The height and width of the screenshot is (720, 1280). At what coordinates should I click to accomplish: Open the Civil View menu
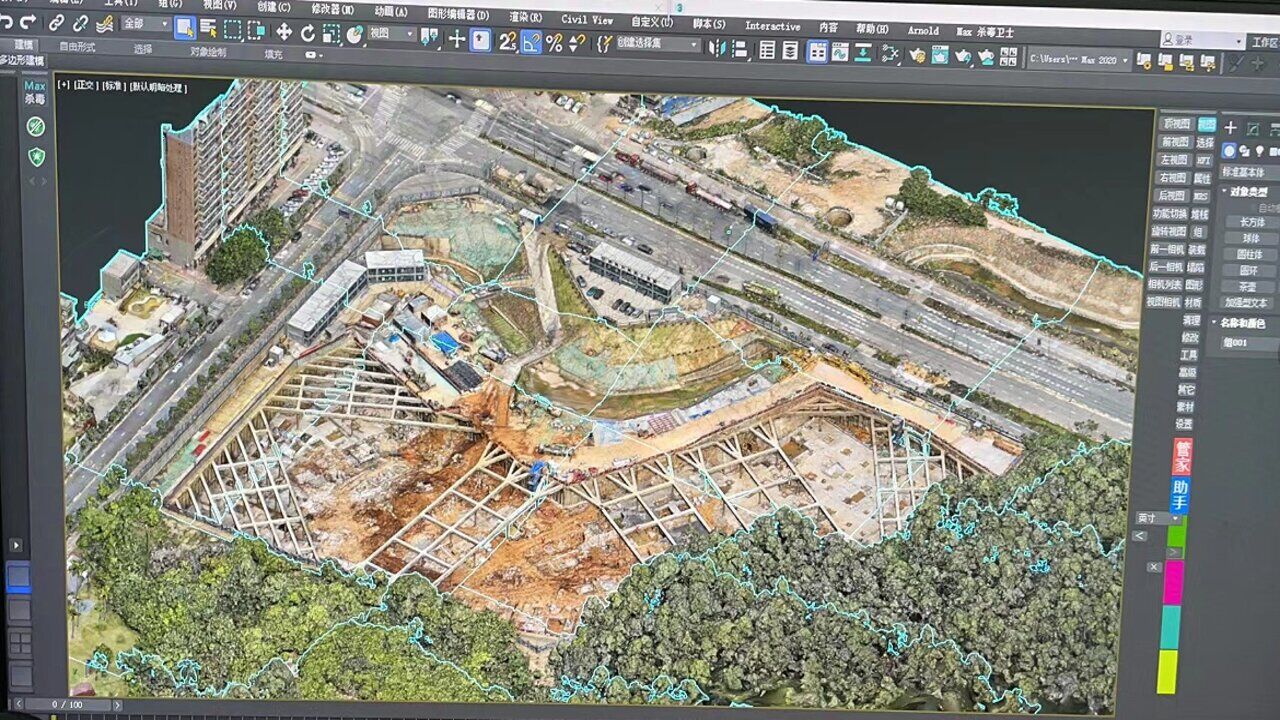(587, 19)
